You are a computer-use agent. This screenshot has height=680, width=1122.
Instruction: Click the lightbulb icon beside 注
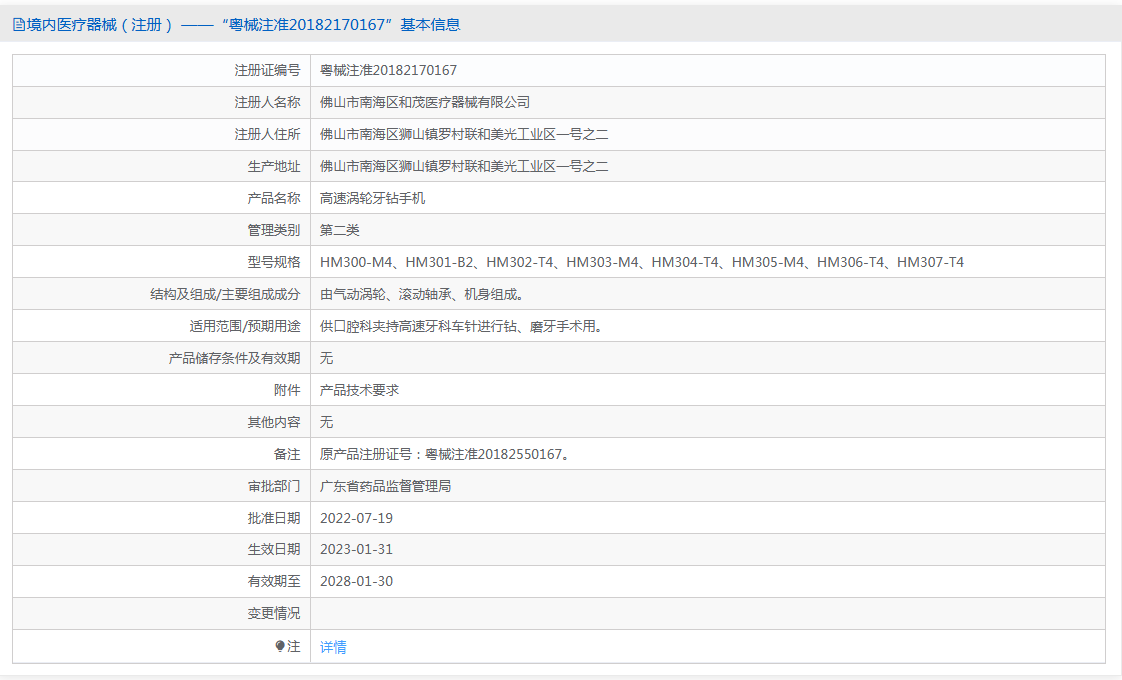280,646
